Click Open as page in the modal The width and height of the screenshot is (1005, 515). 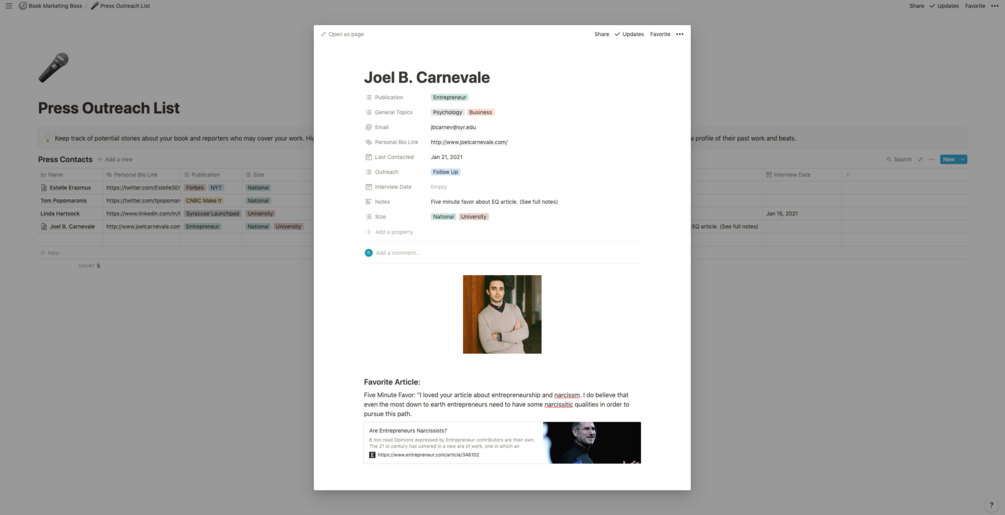(x=342, y=34)
